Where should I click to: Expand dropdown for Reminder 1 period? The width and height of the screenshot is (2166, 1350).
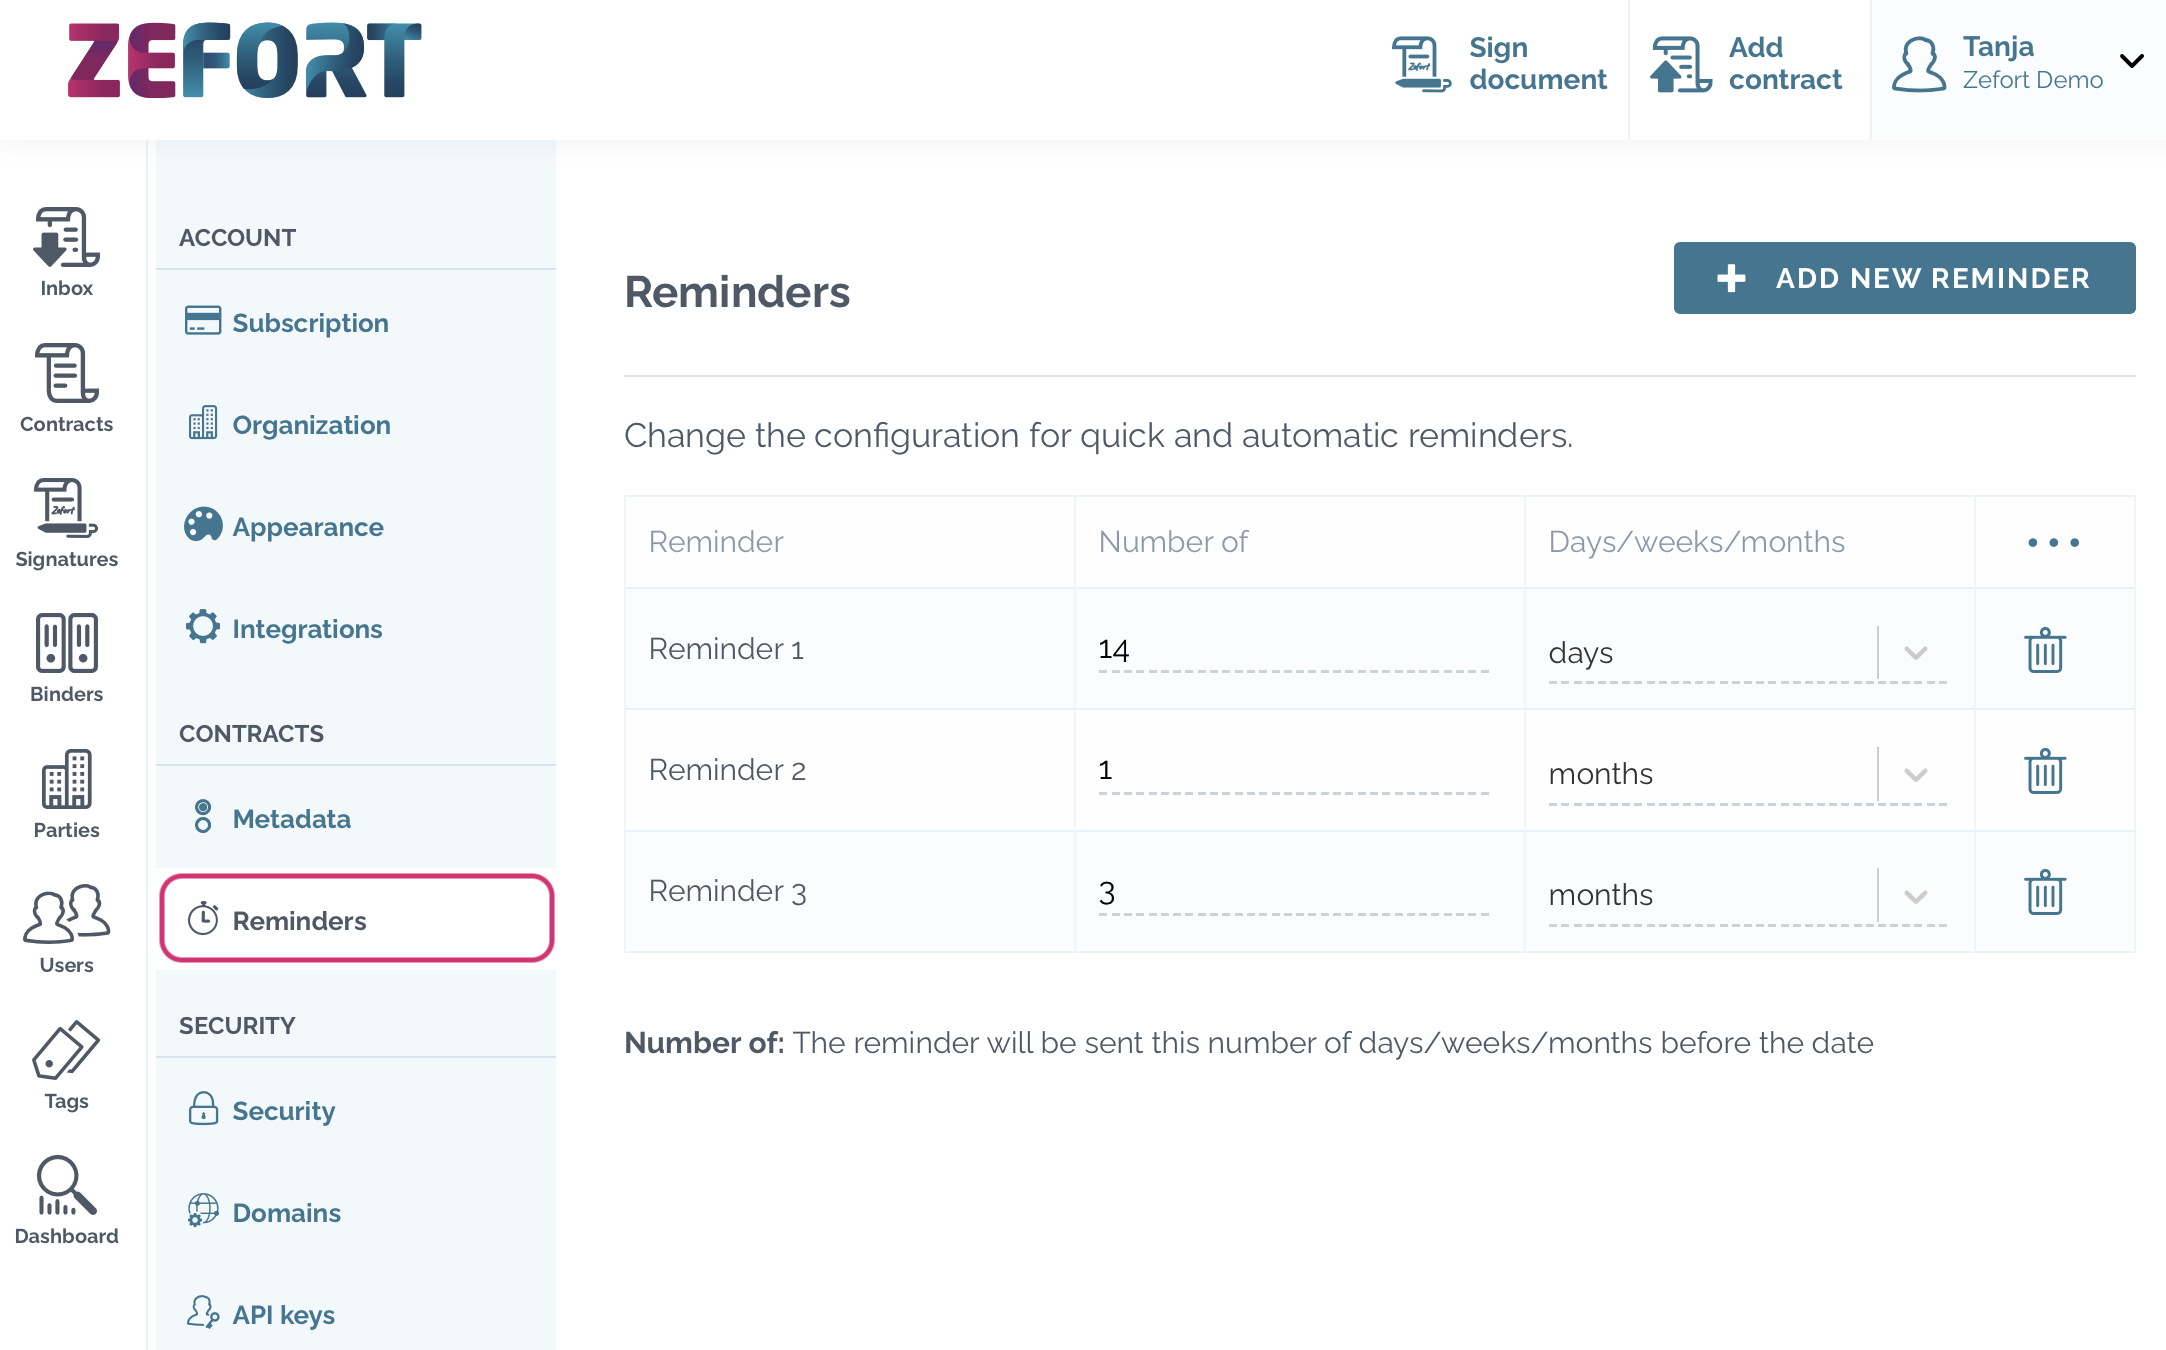(x=1916, y=650)
